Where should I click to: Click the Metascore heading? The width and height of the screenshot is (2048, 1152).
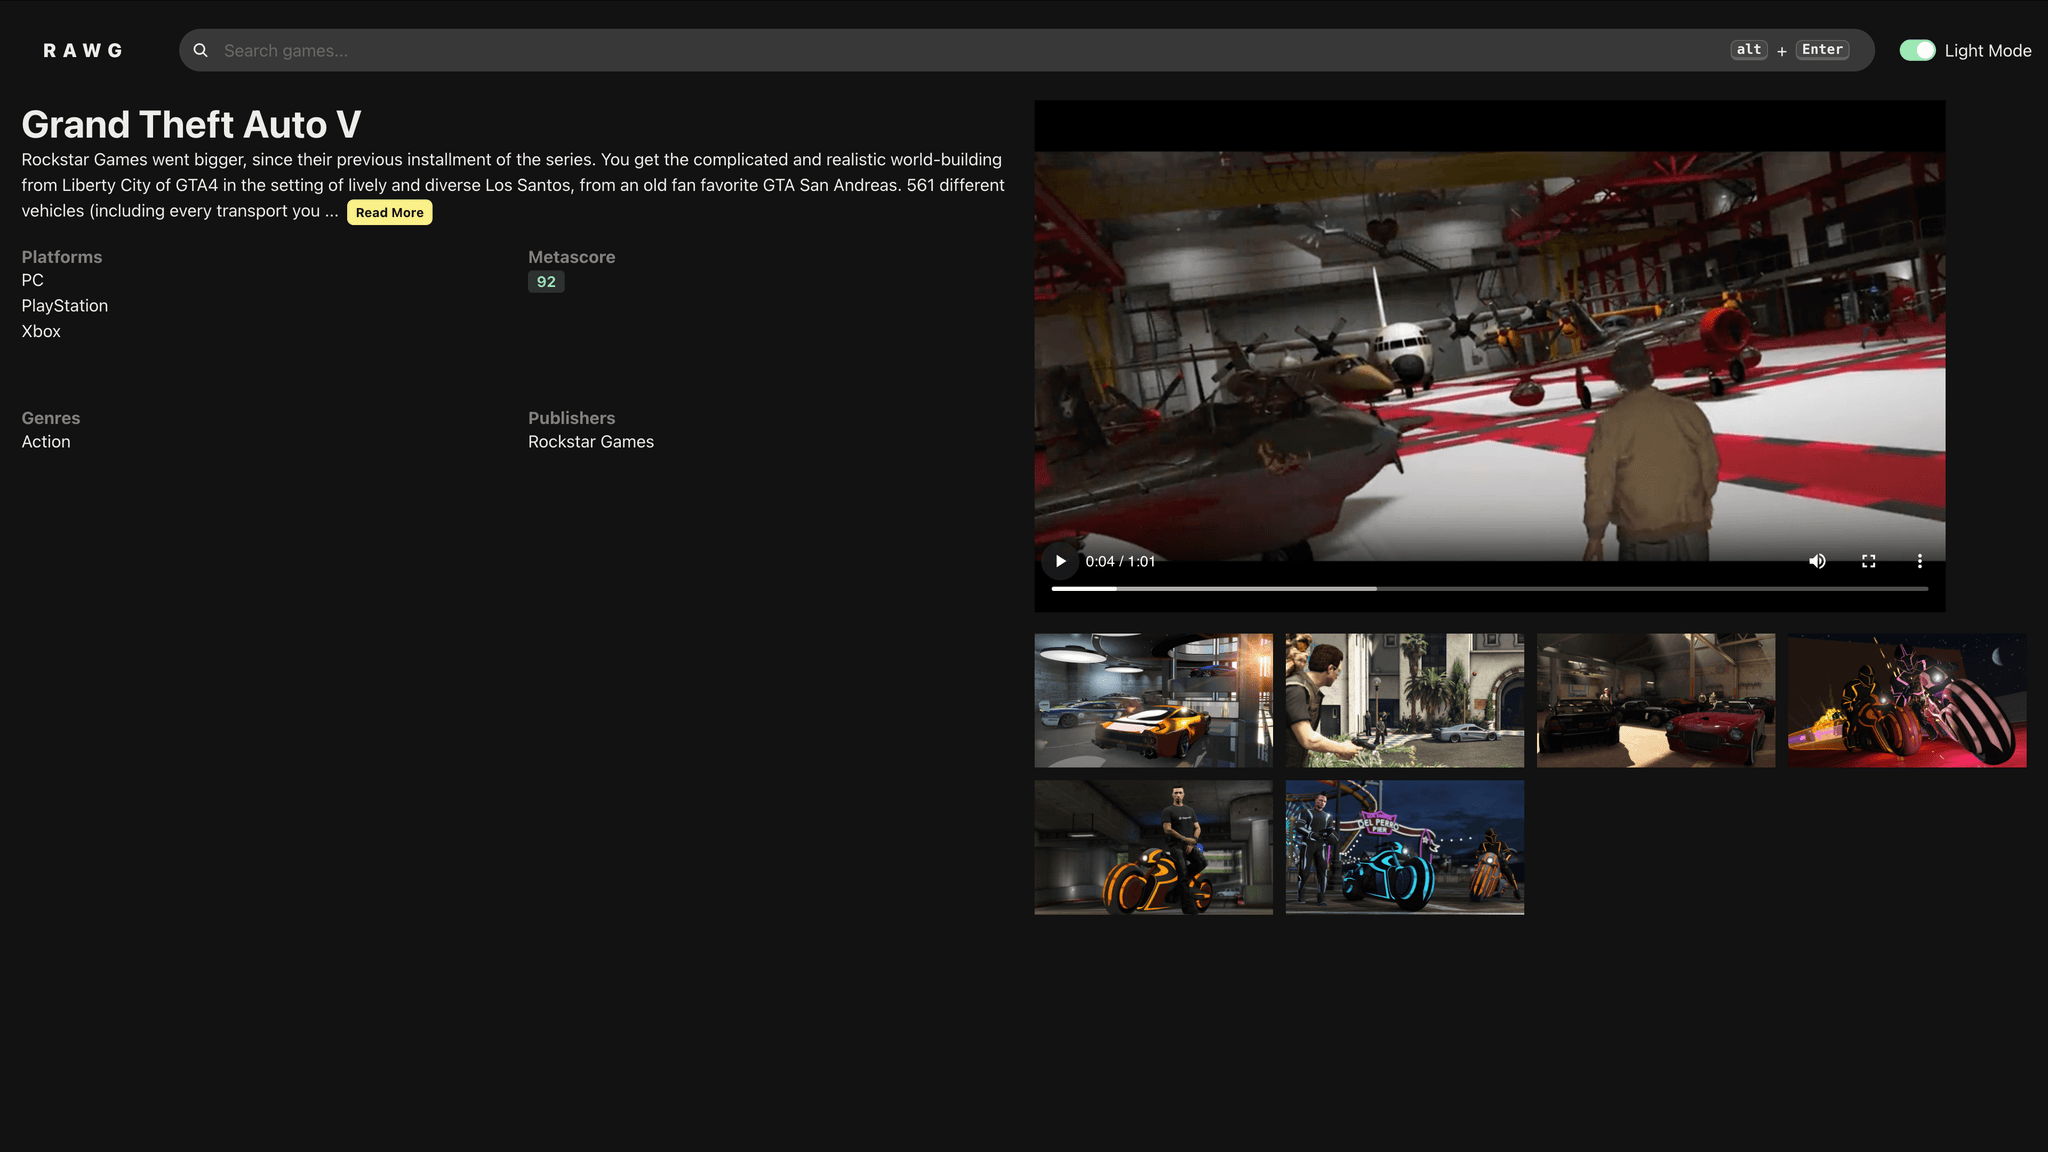pos(572,257)
